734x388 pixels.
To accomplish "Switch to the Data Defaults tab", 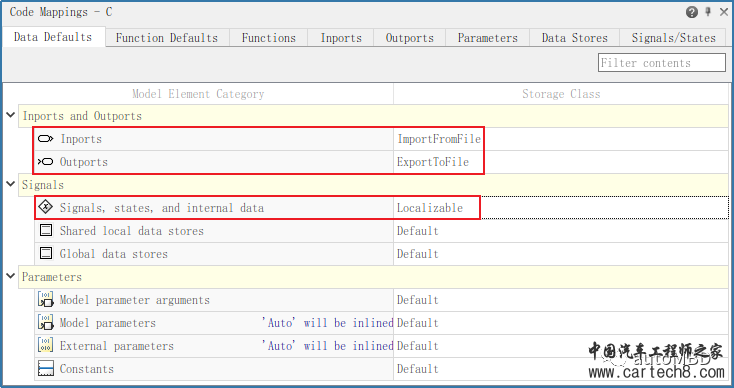I will tap(53, 37).
